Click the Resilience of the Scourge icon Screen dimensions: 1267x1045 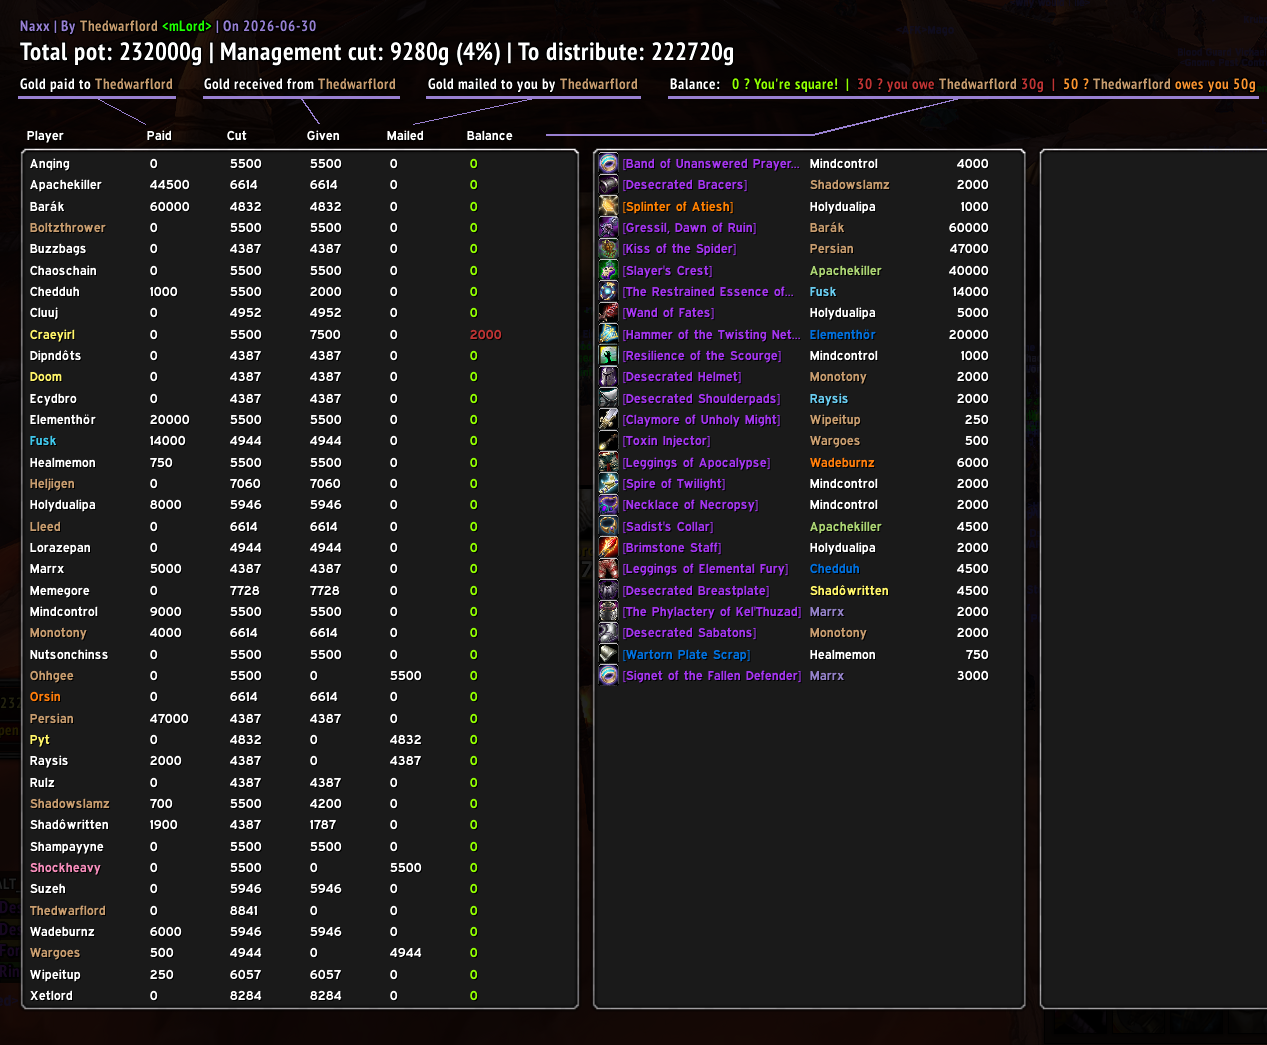[608, 355]
